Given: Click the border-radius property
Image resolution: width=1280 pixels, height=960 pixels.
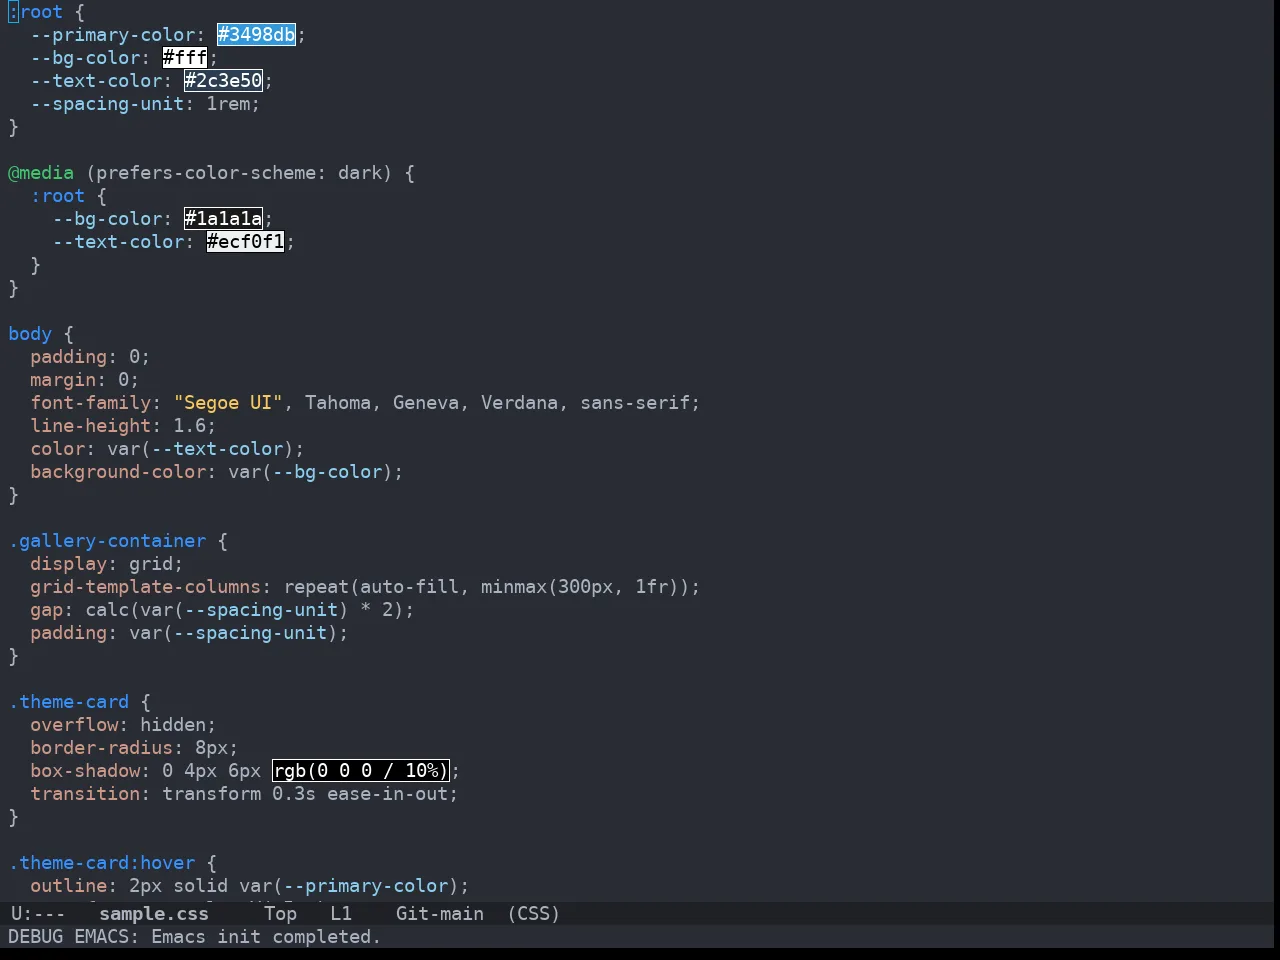Looking at the screenshot, I should [x=102, y=748].
